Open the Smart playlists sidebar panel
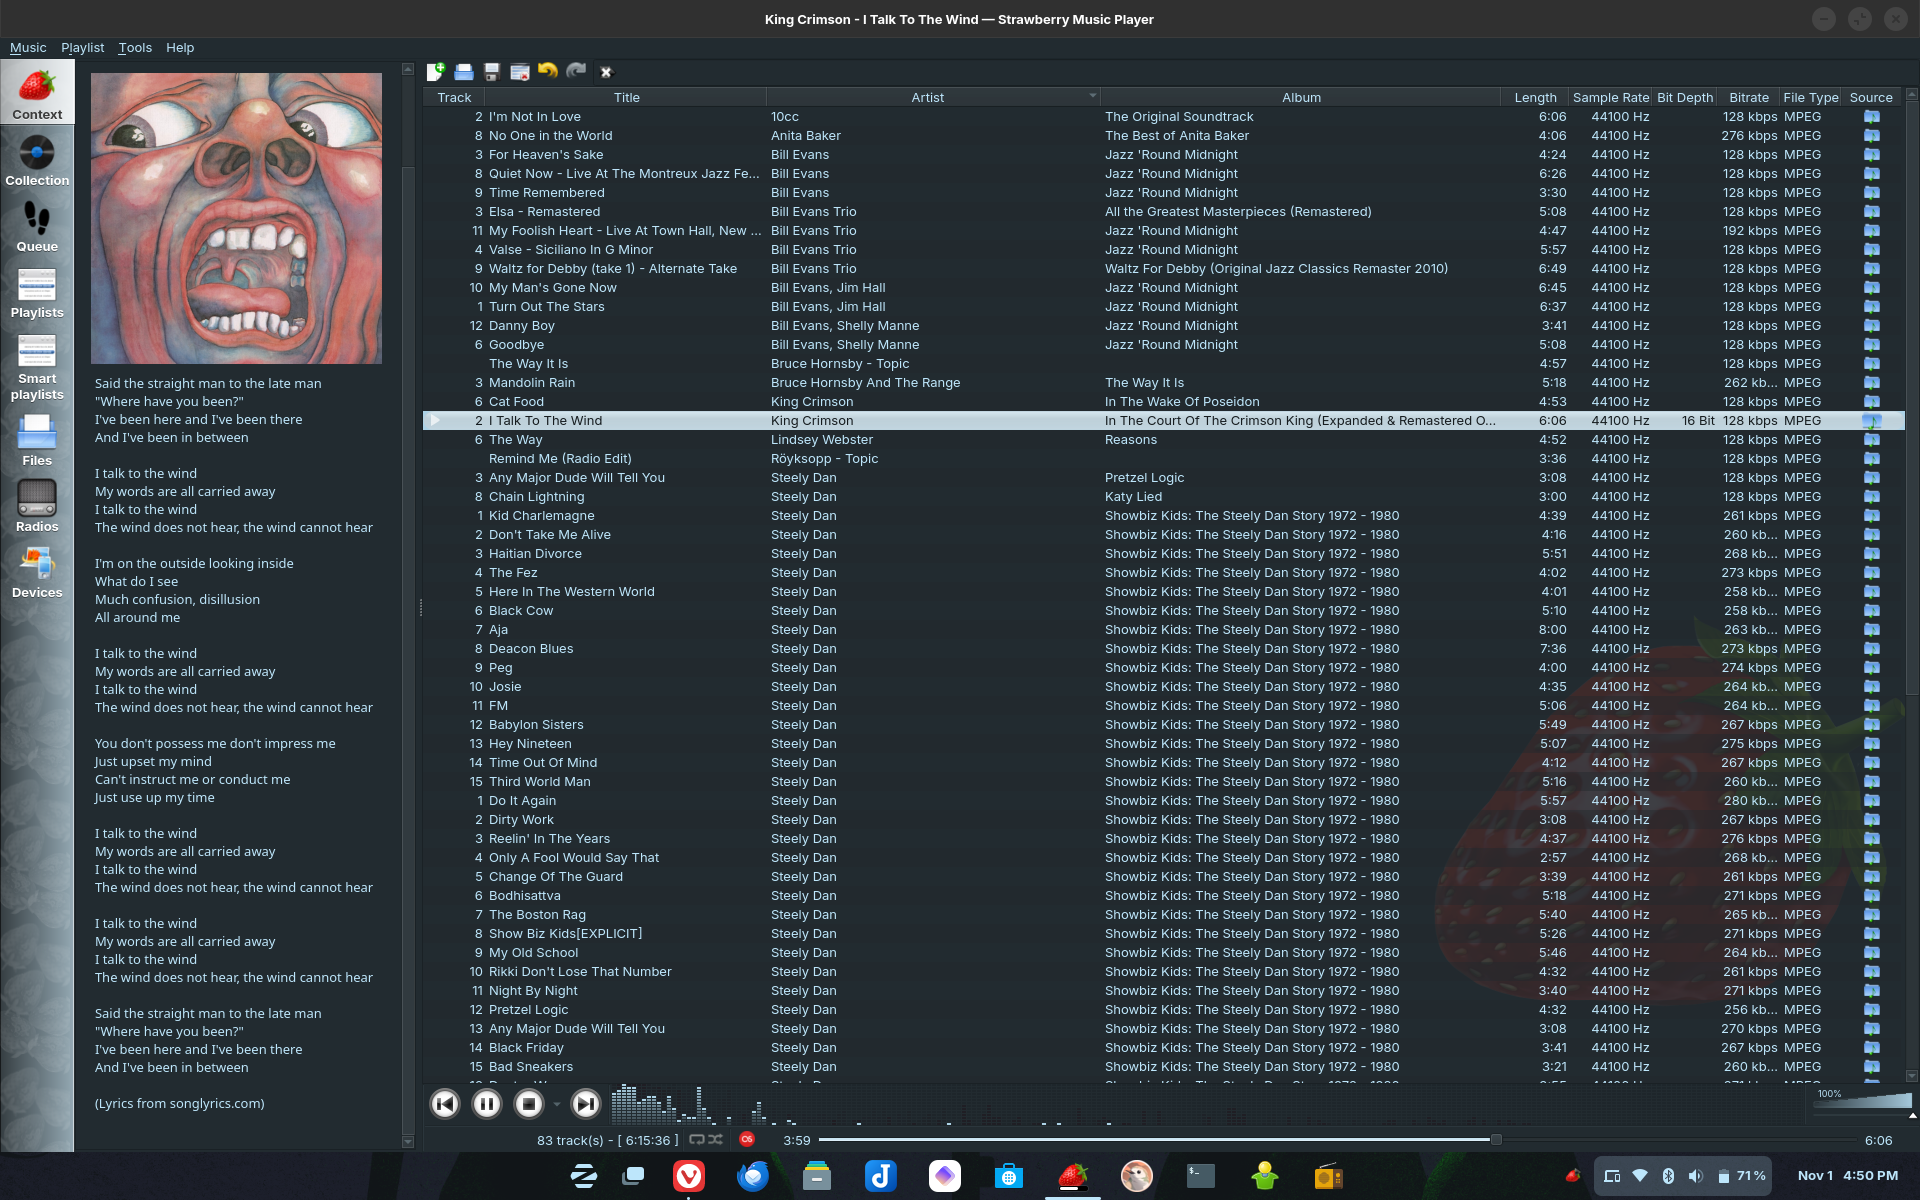Screen dimensions: 1920x1200 pyautogui.click(x=37, y=366)
